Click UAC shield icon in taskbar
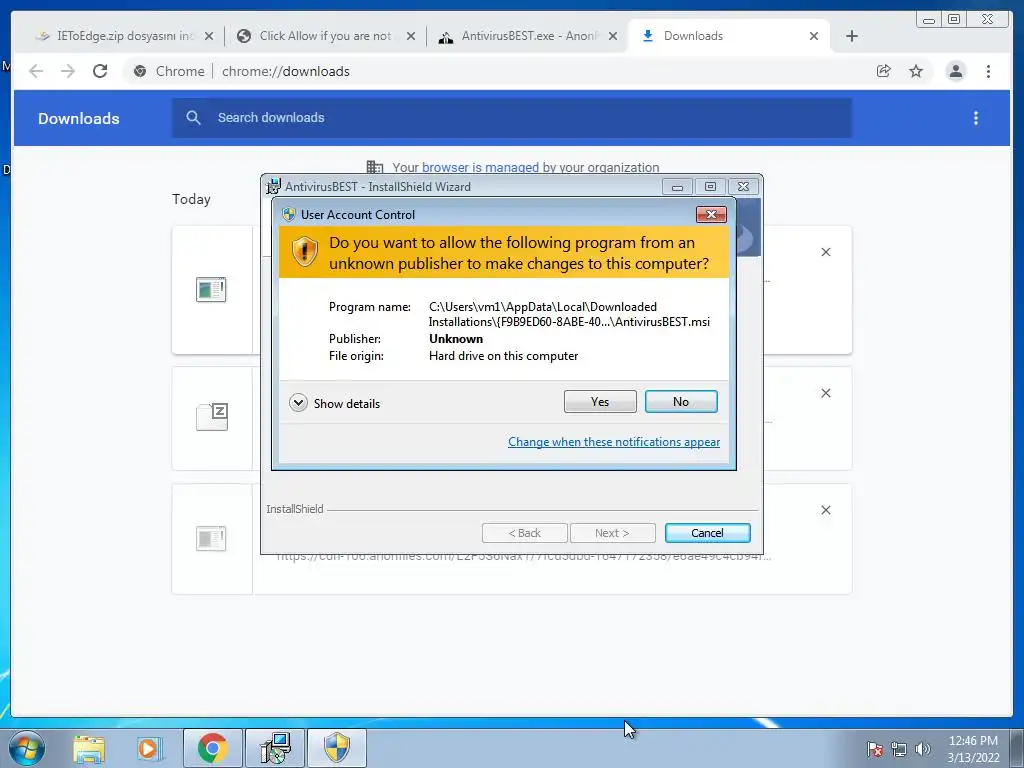Viewport: 1024px width, 768px height. click(x=337, y=748)
